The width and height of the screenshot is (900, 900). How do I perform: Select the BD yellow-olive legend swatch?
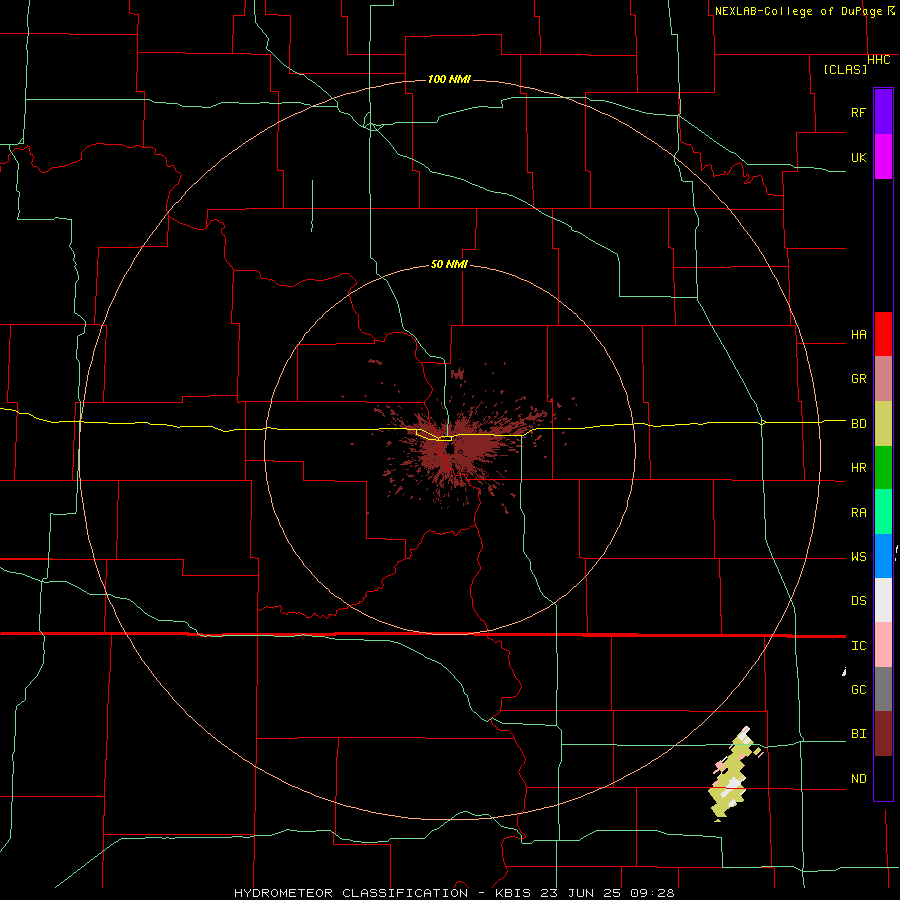(883, 424)
